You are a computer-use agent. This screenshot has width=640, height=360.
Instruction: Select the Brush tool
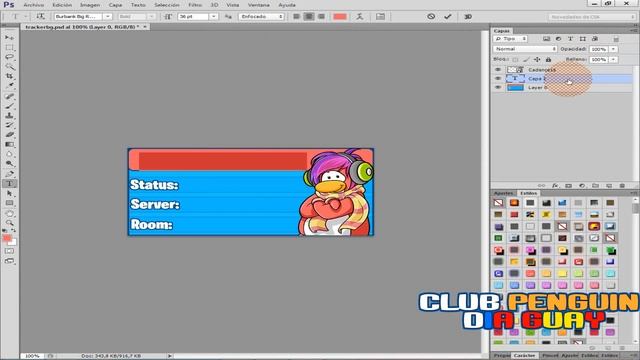(9, 106)
